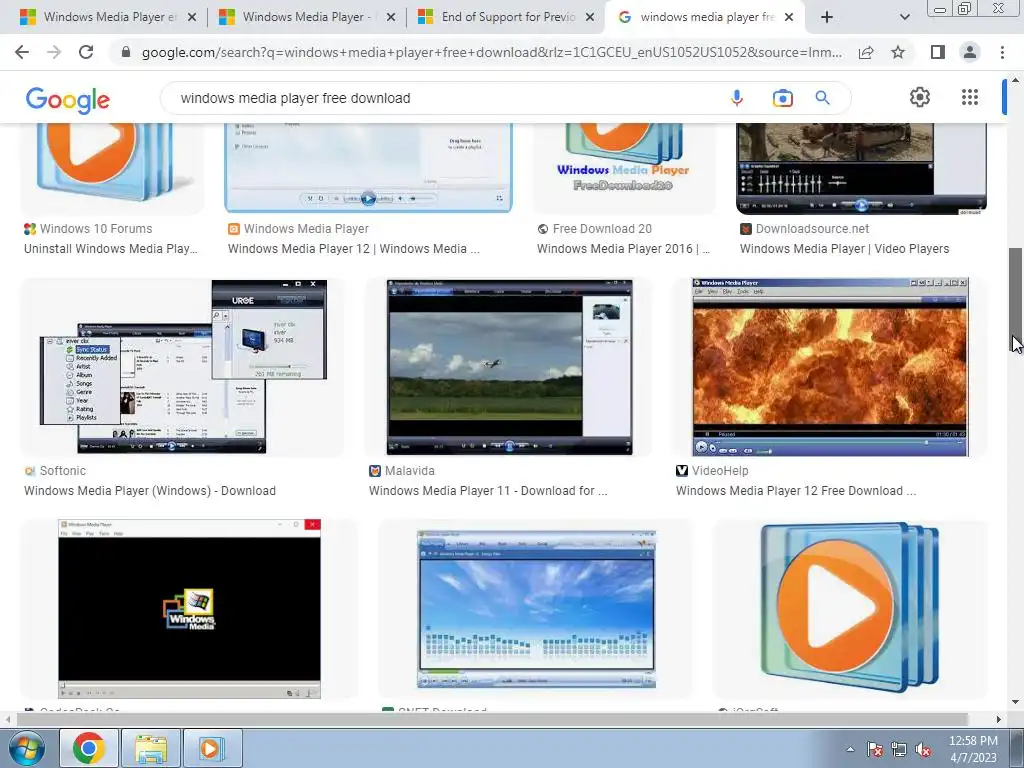Close the active Google search tab
The height and width of the screenshot is (768, 1024).
pyautogui.click(x=789, y=18)
